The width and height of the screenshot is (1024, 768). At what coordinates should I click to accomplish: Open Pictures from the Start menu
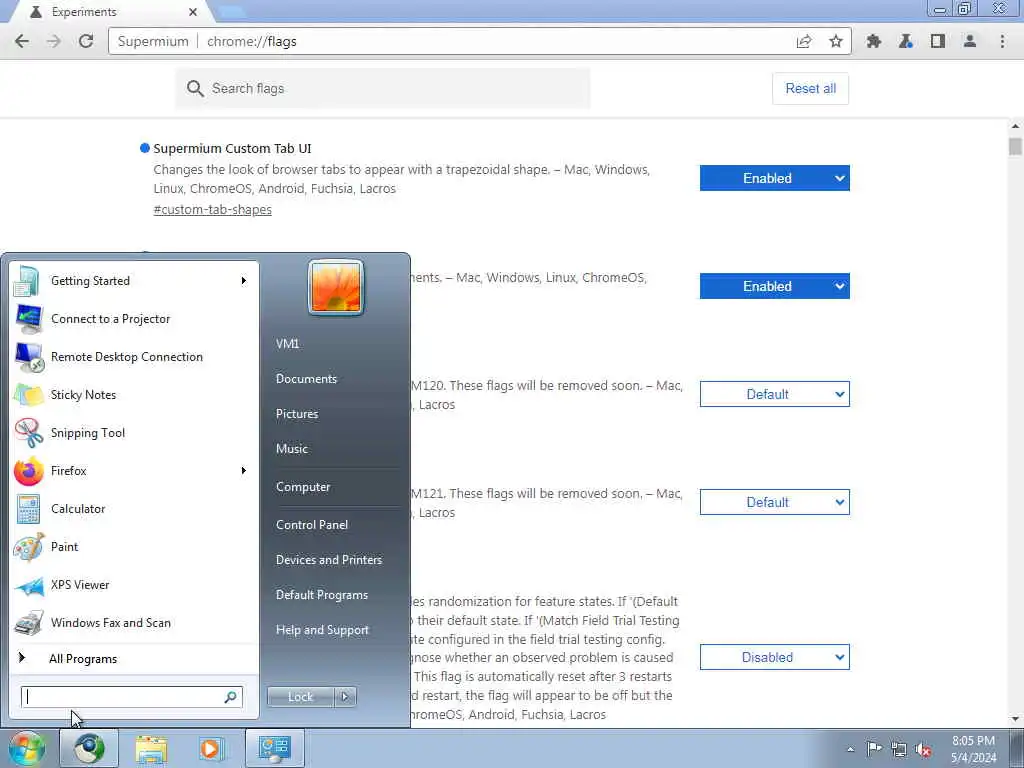pyautogui.click(x=297, y=414)
